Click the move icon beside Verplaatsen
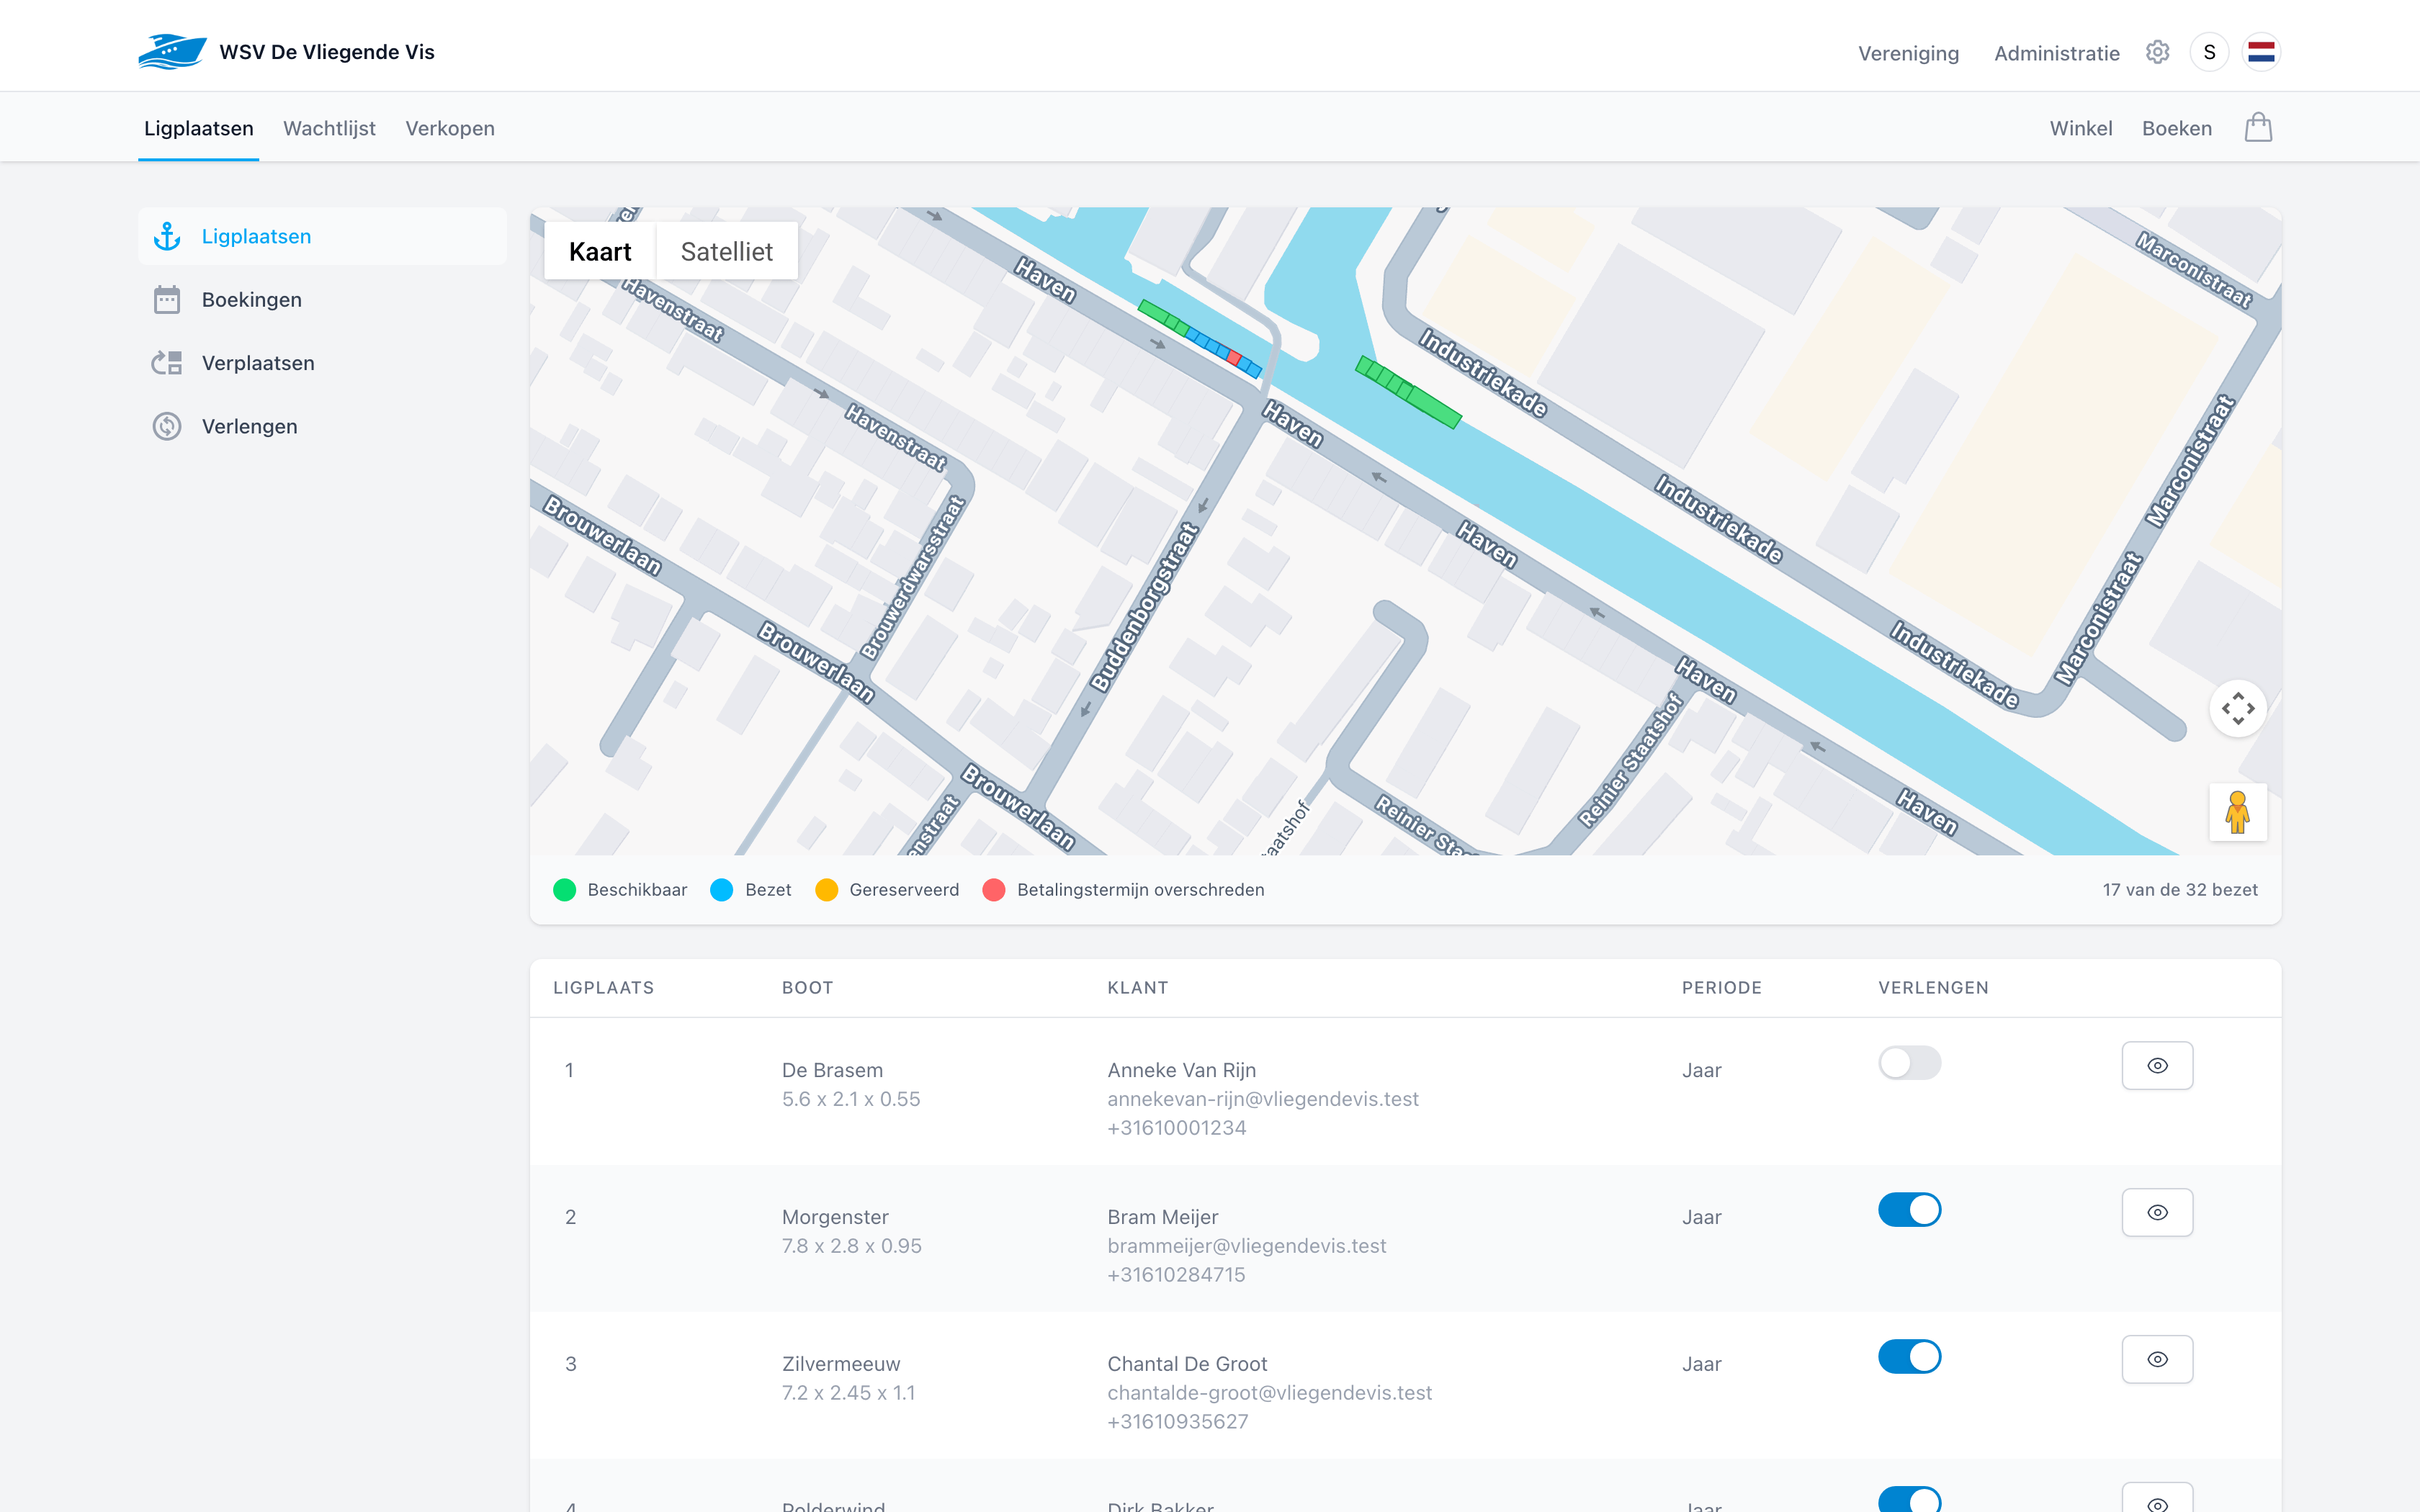Screen dimensions: 2420x1512 pyautogui.click(x=167, y=363)
